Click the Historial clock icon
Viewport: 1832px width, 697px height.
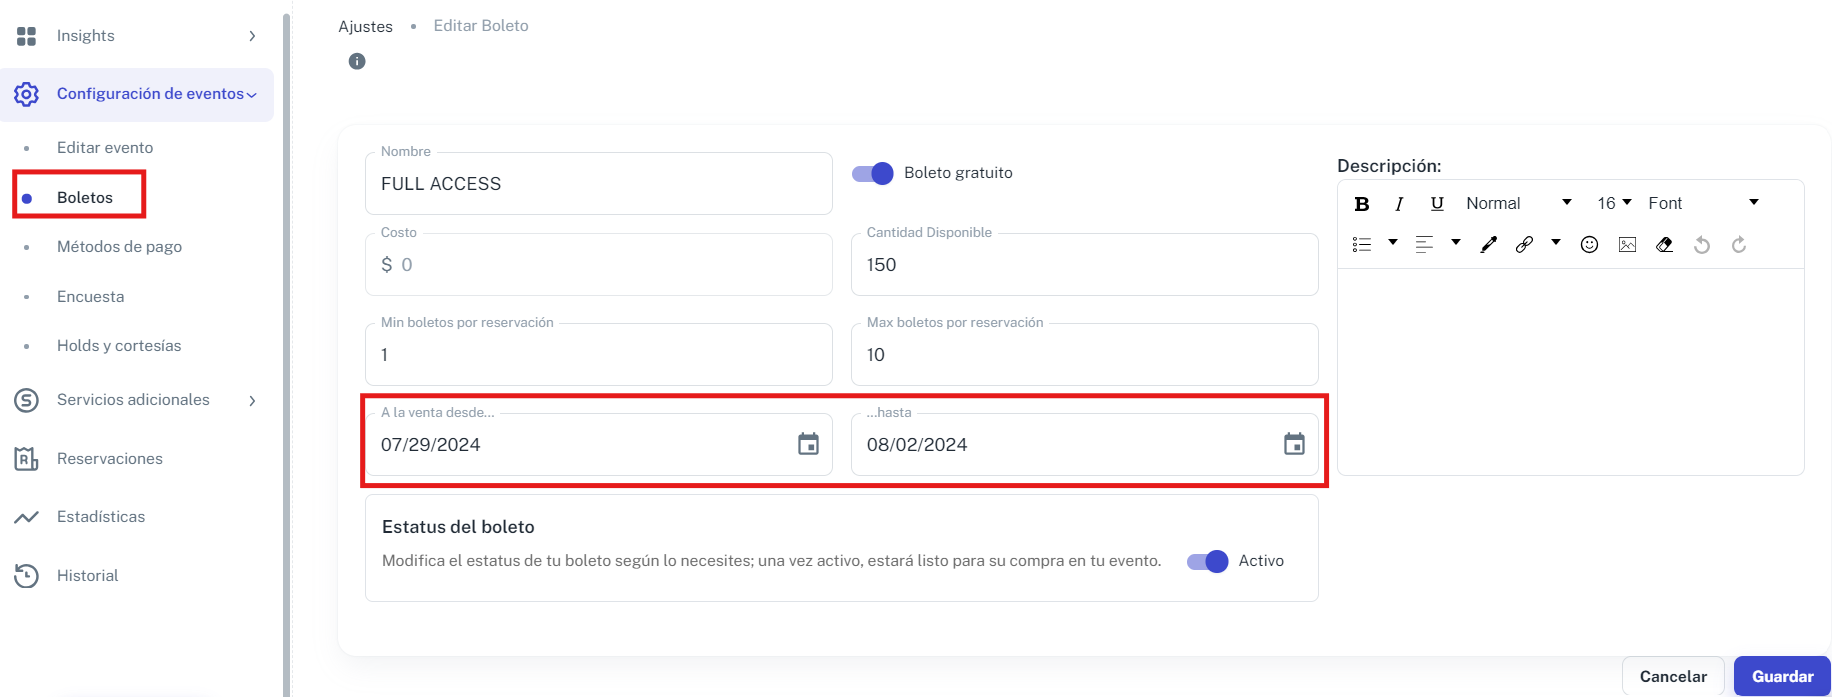pos(26,576)
